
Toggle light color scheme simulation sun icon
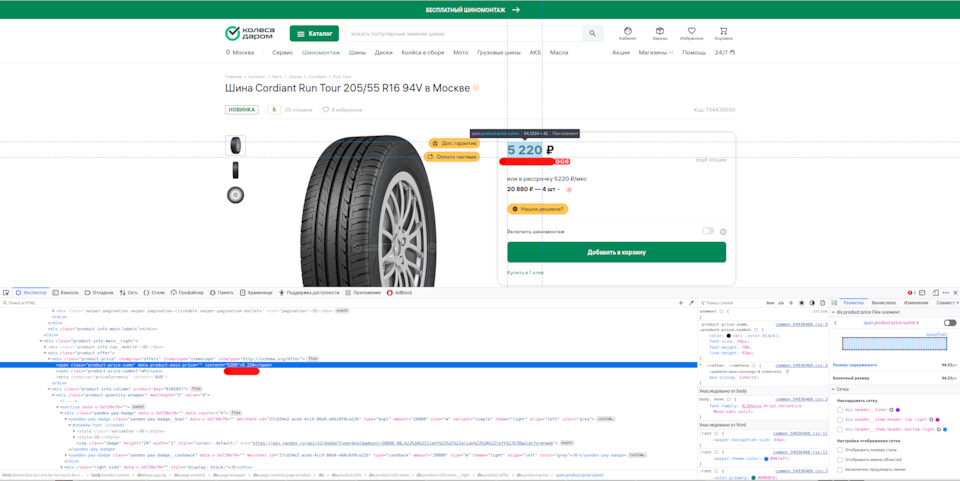click(x=801, y=303)
